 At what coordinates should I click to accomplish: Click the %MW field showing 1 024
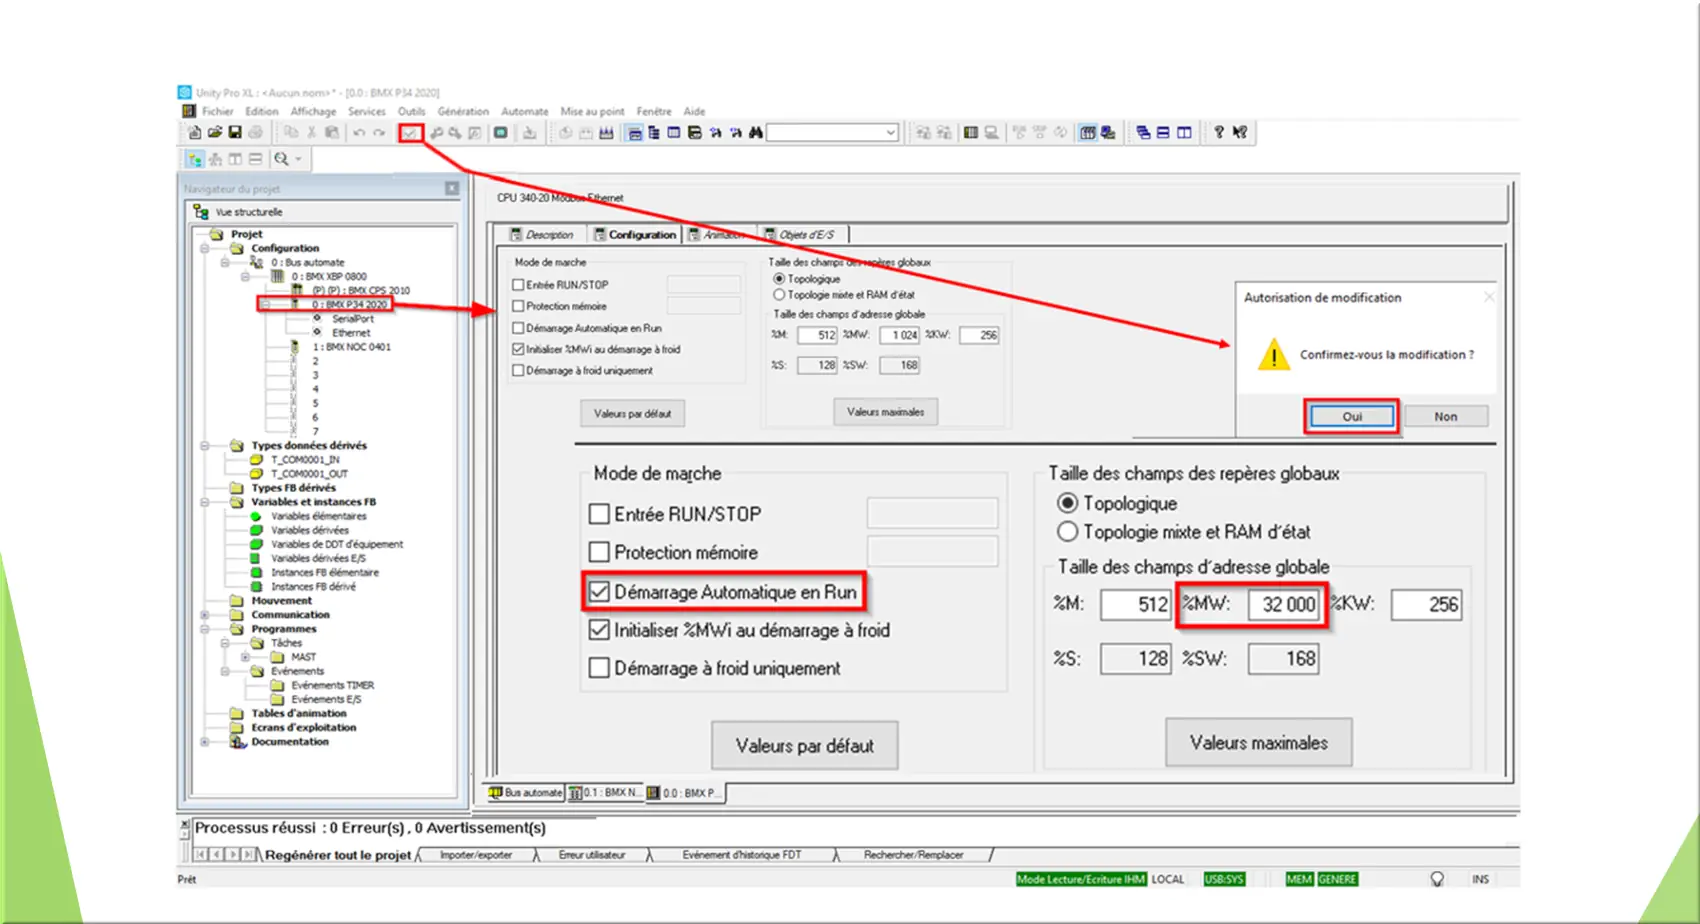pyautogui.click(x=900, y=335)
